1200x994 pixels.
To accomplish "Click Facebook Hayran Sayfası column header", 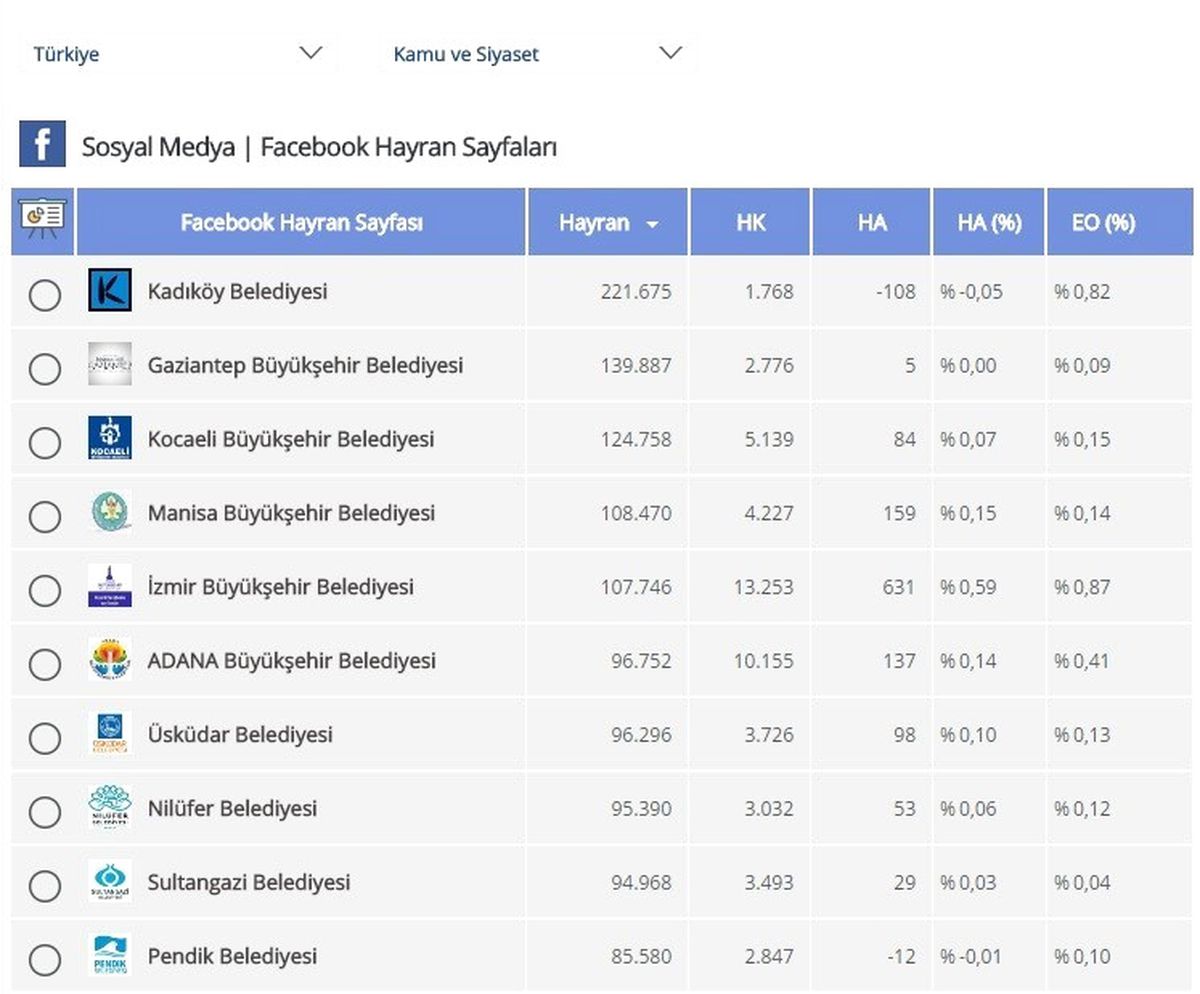I will [301, 222].
